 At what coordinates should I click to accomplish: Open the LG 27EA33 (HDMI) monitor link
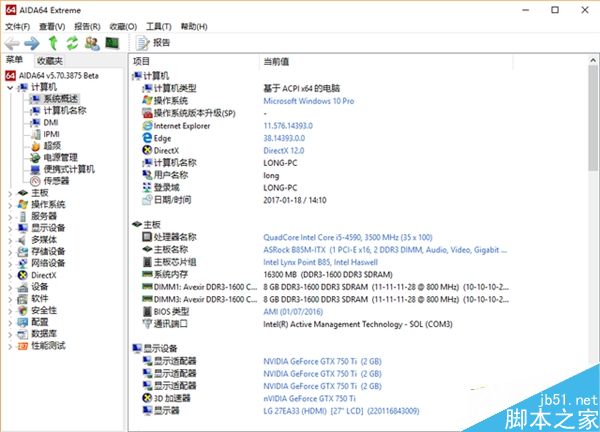(x=341, y=411)
